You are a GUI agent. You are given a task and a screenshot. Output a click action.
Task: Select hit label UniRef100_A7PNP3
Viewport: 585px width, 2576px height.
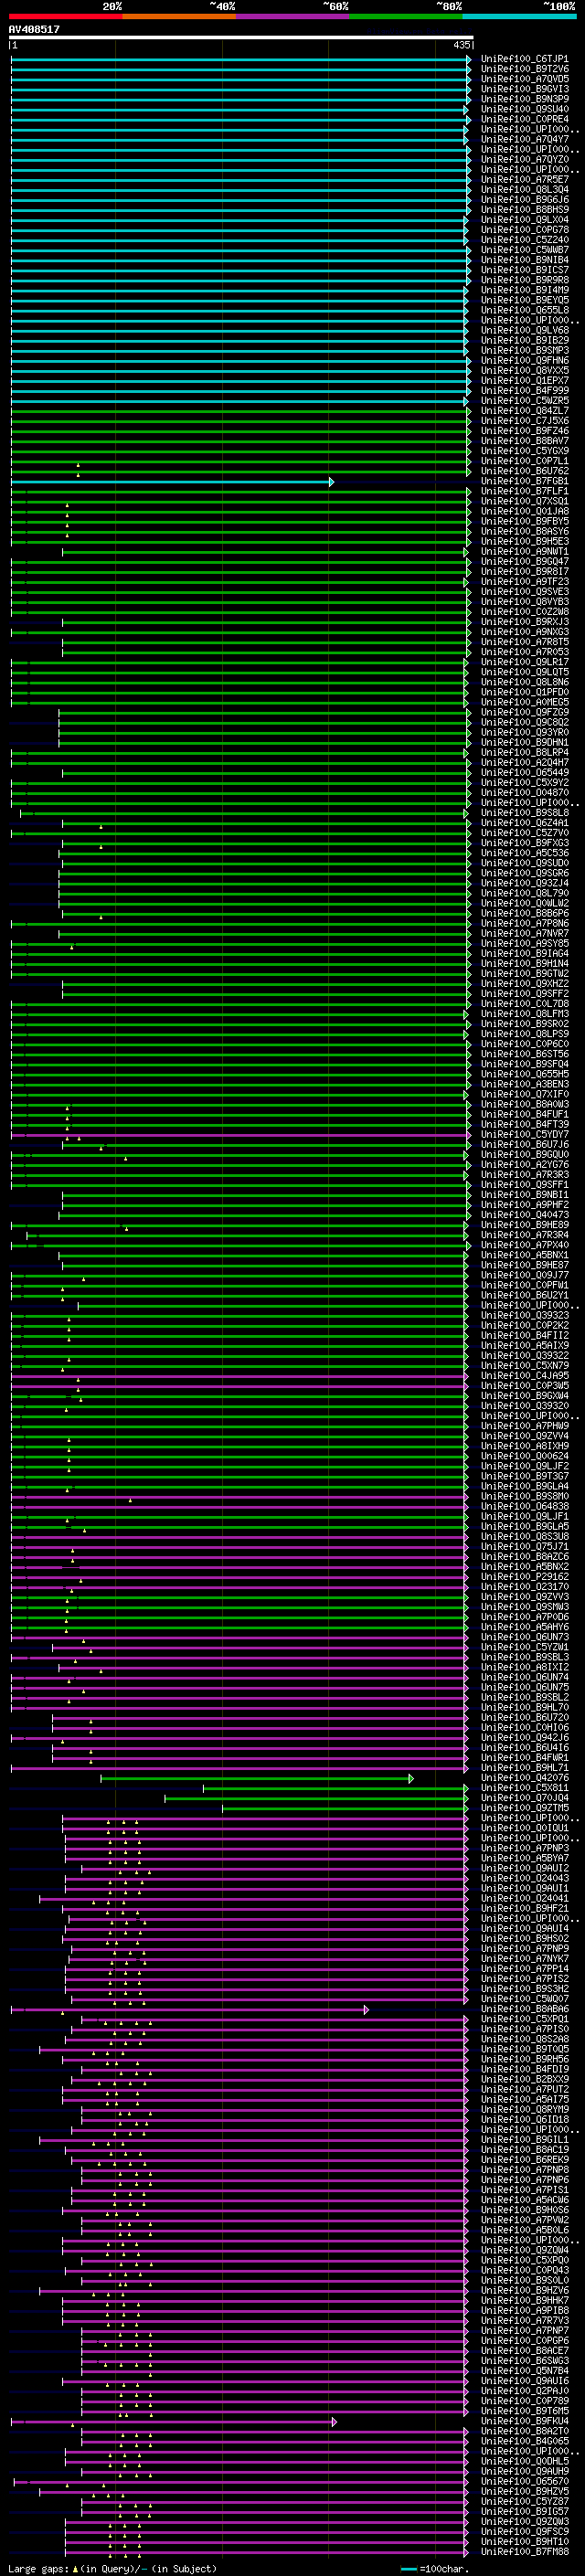(x=524, y=1849)
